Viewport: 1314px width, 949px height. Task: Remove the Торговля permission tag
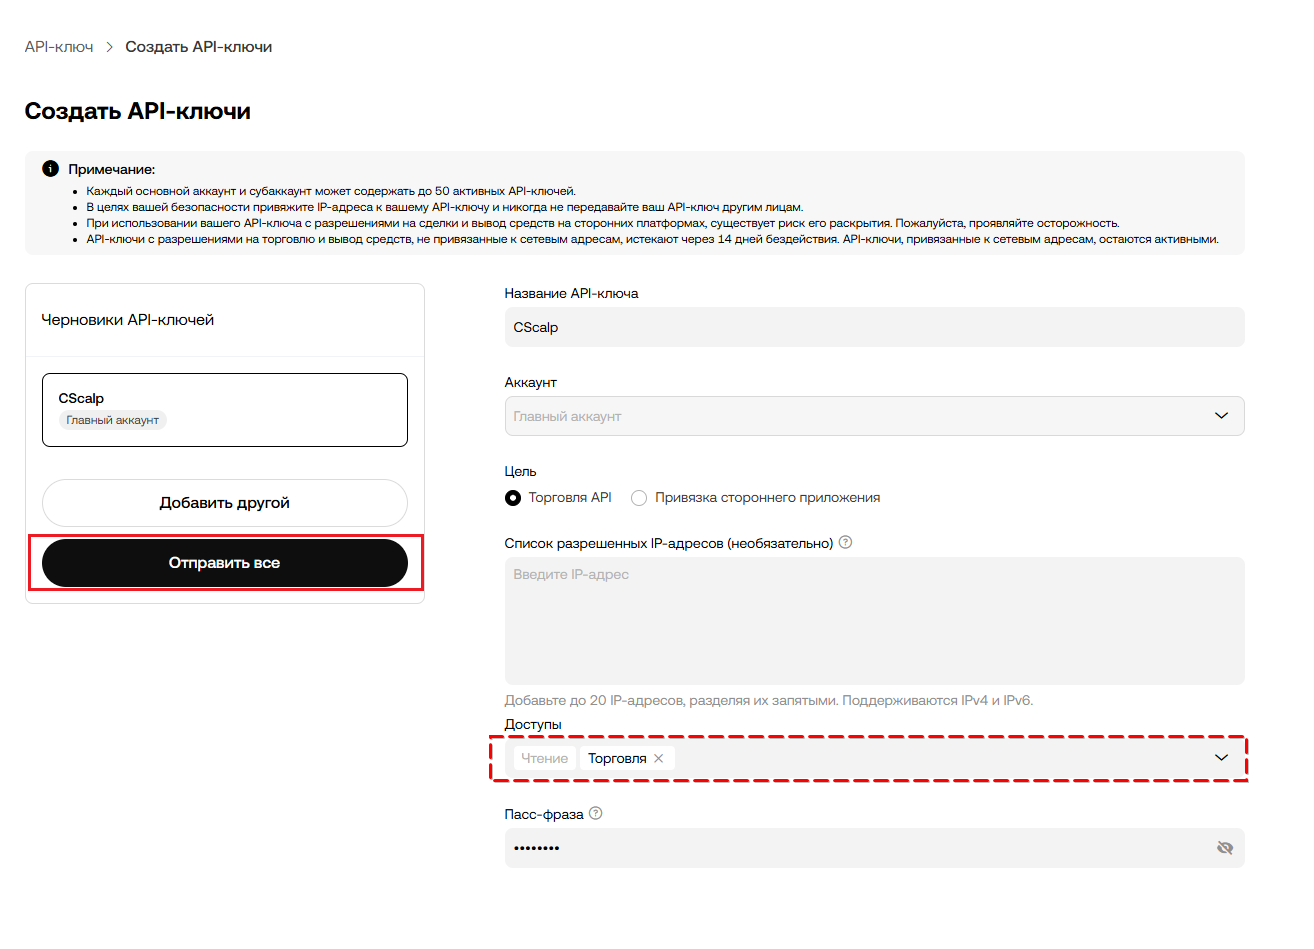[x=659, y=758]
